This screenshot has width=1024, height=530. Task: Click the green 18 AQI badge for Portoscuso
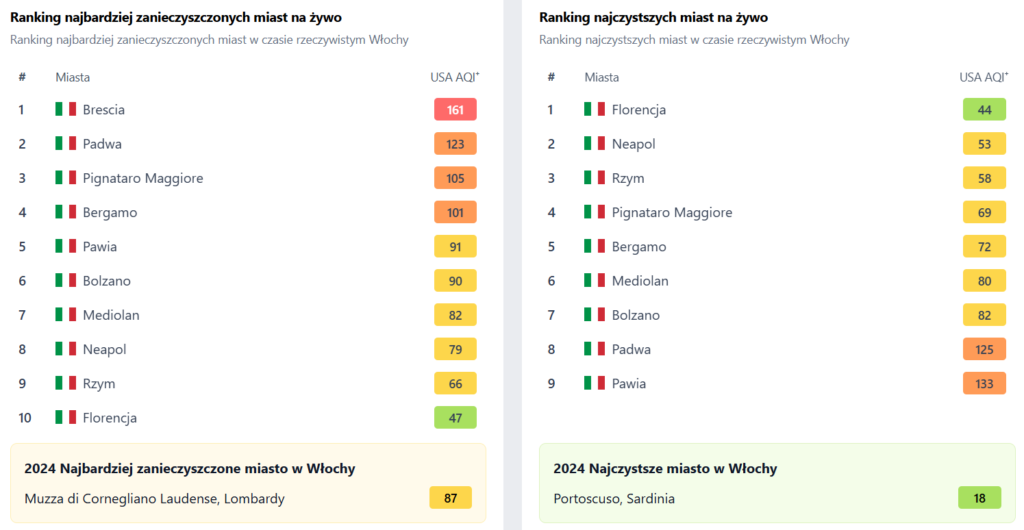(980, 498)
